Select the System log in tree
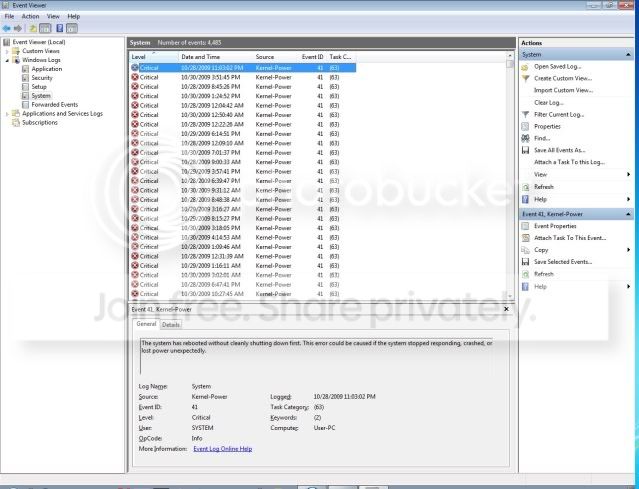Viewport: 639px width, 489px height. point(41,96)
